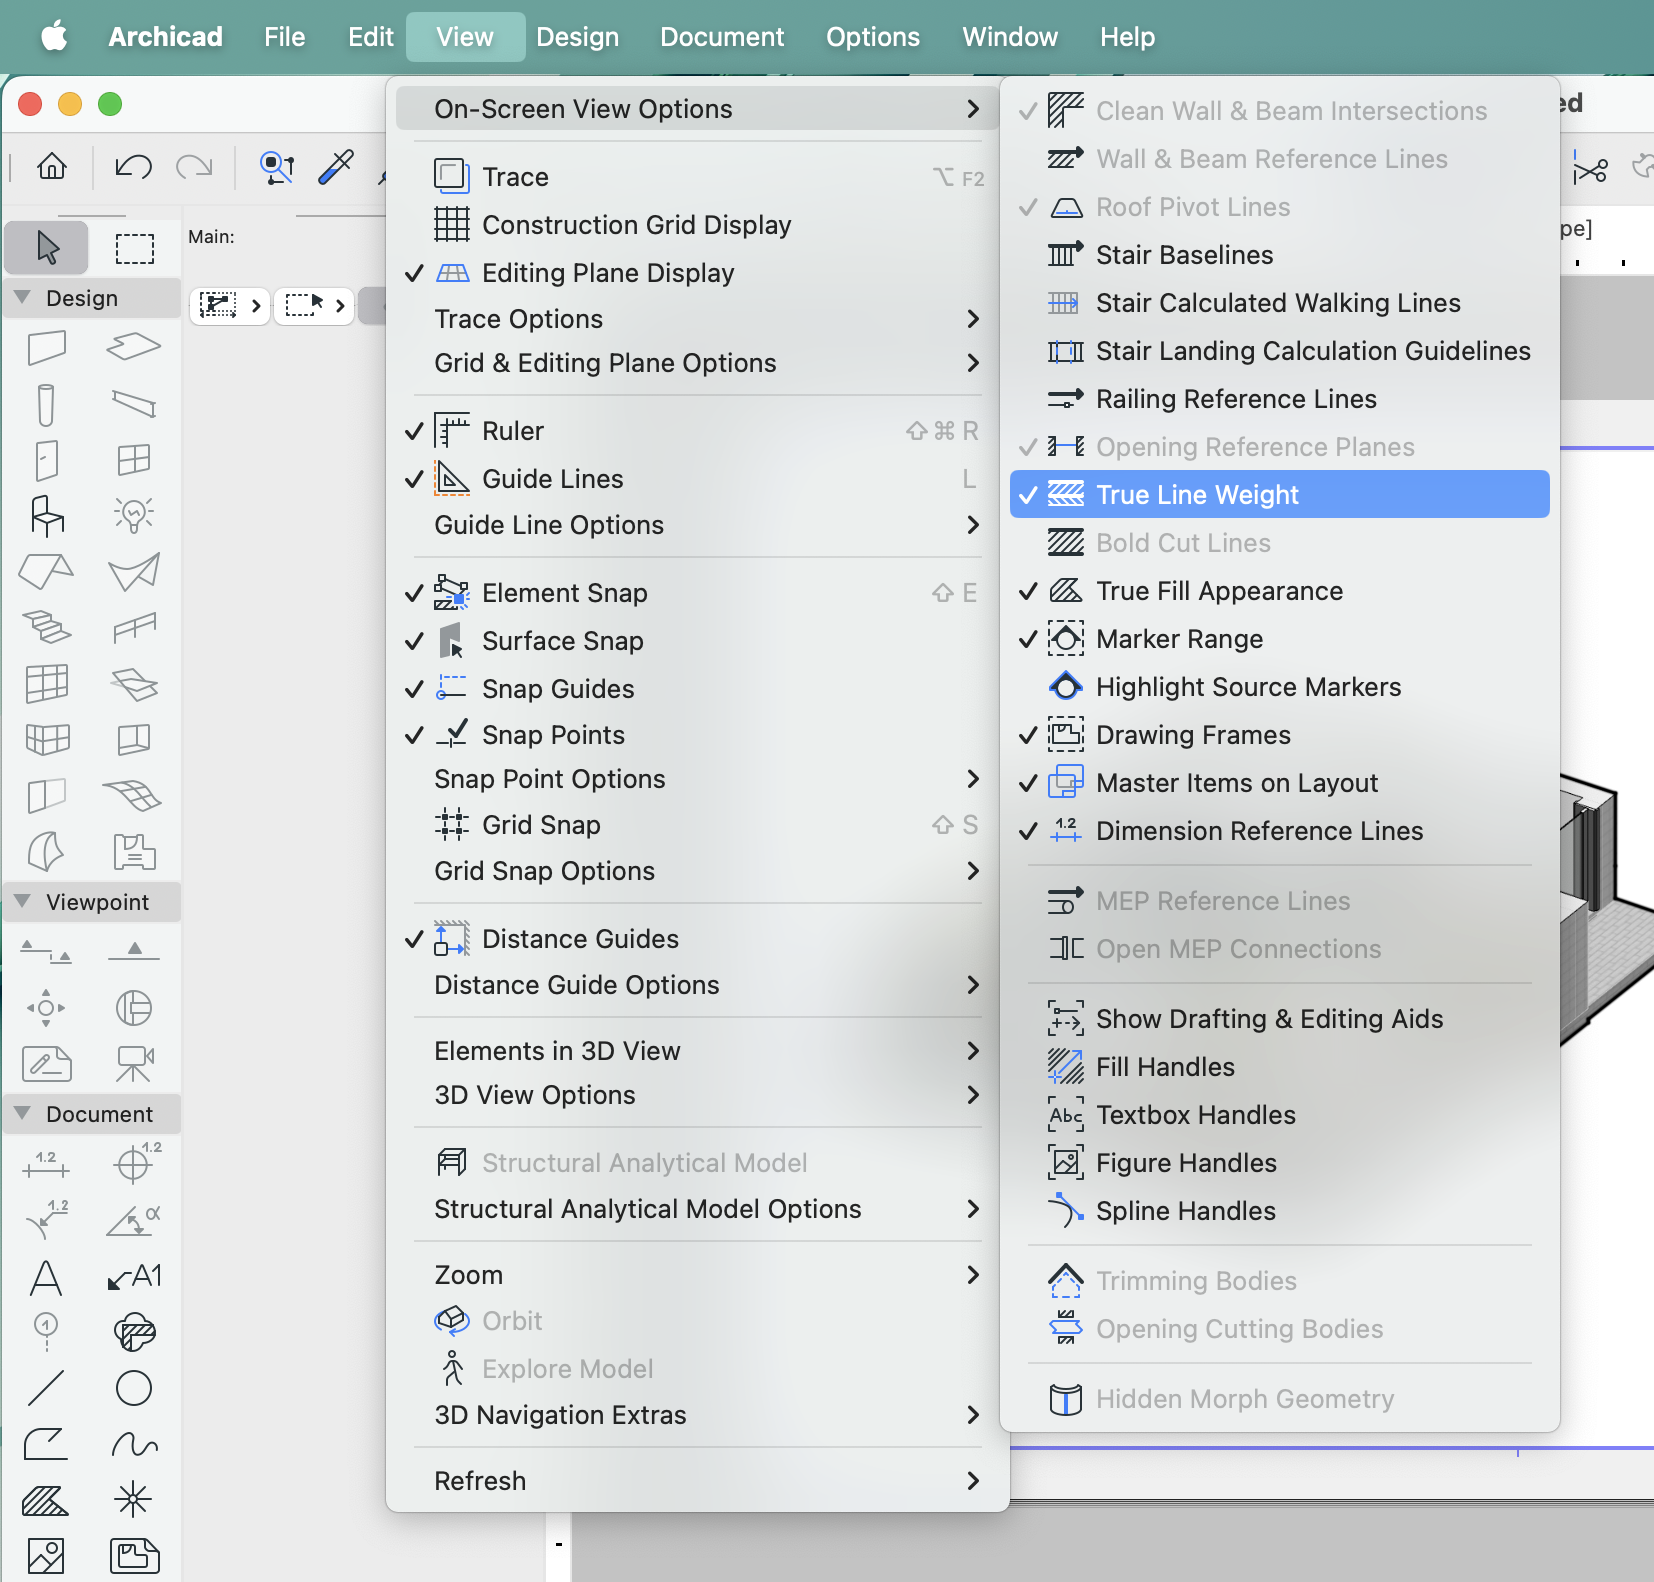This screenshot has height=1582, width=1654.
Task: Expand Trace Options submenu
Action: tap(697, 319)
